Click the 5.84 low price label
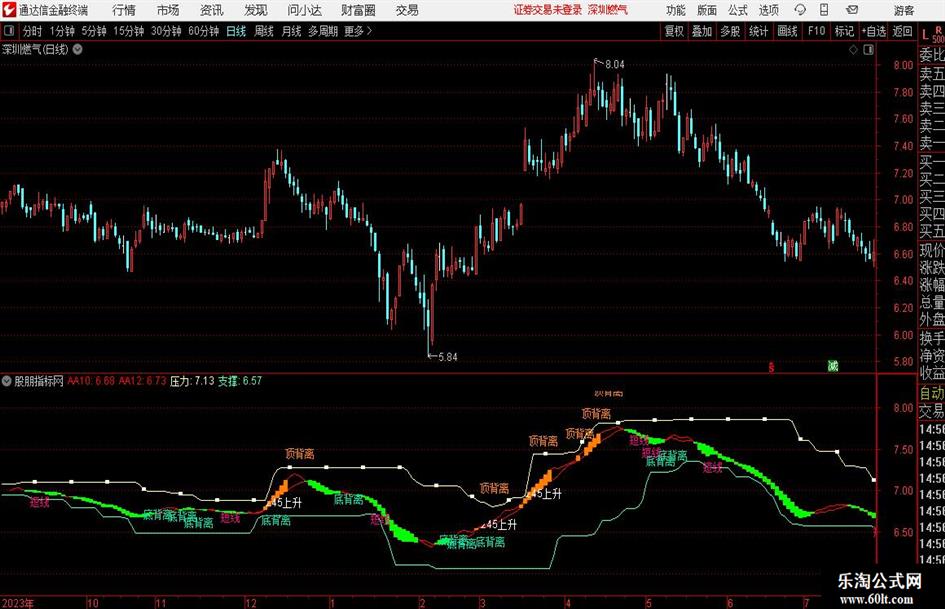The height and width of the screenshot is (609, 945). [x=448, y=357]
